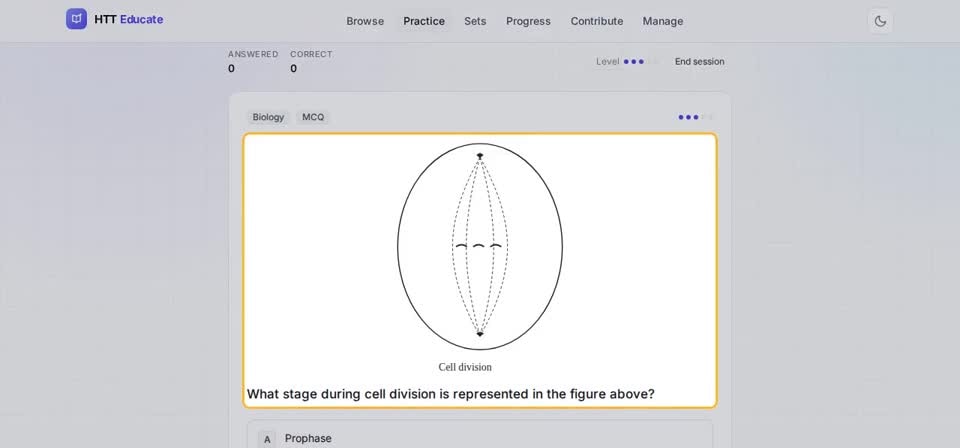Click the ANSWERED counter label
This screenshot has height=448, width=960.
pos(253,54)
